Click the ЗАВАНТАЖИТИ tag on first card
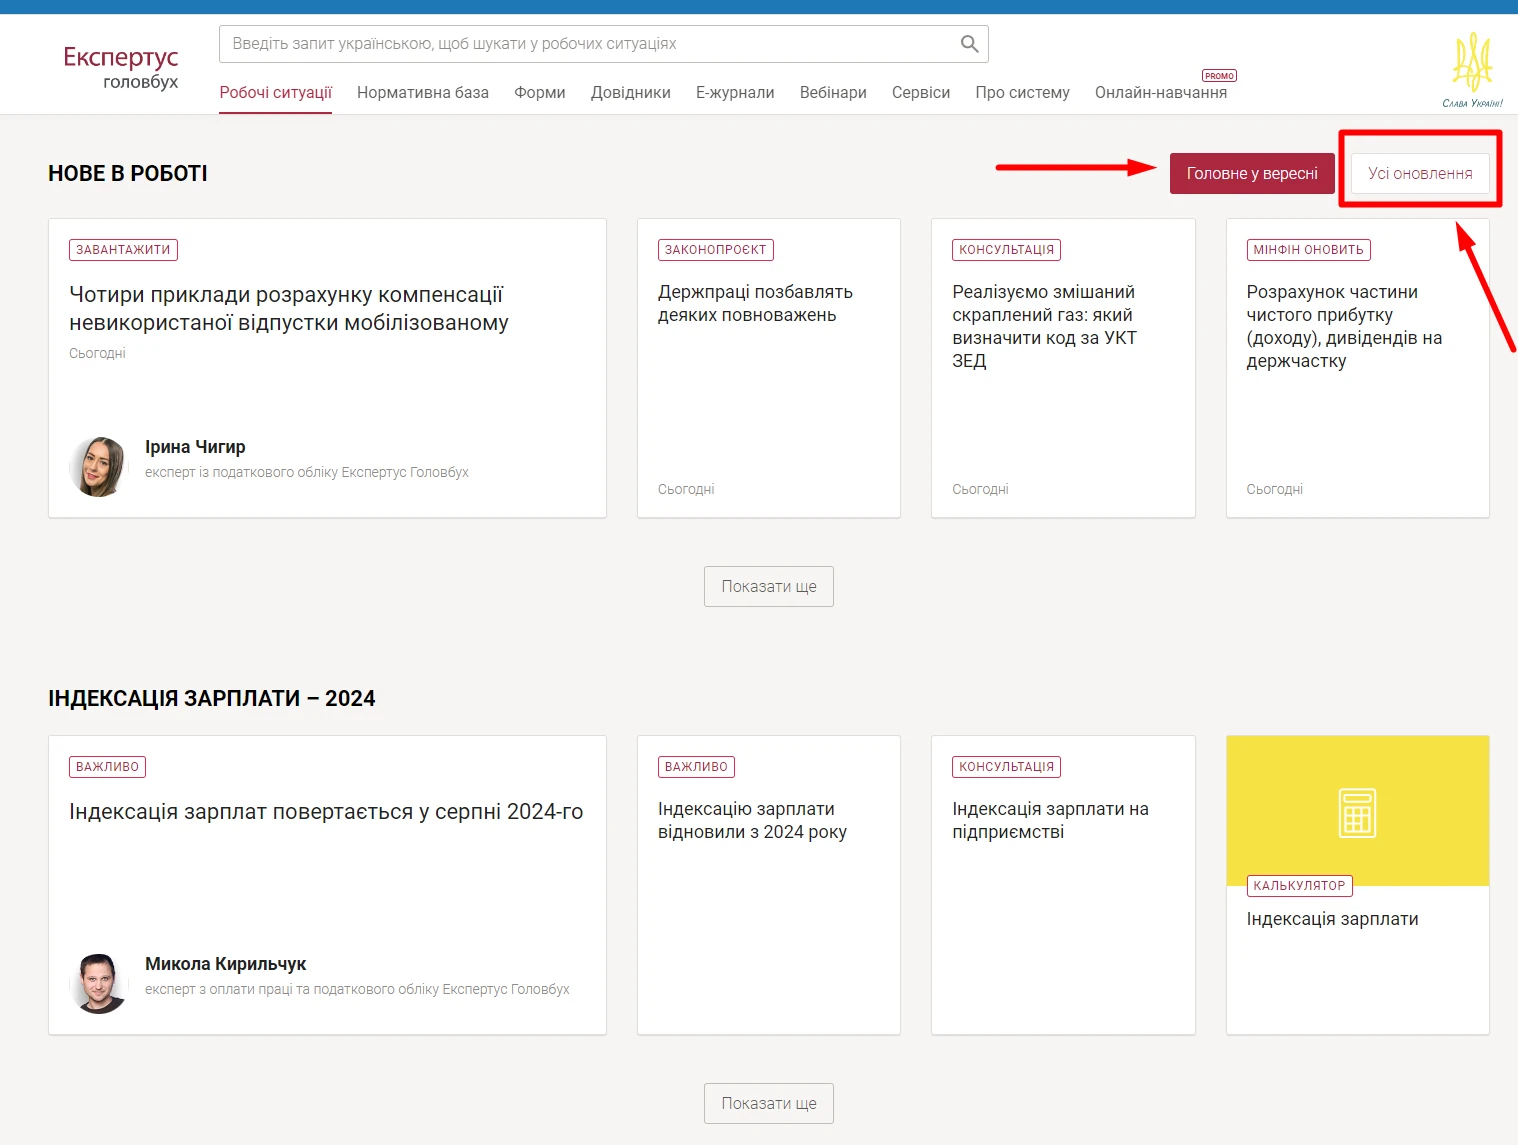1518x1145 pixels. pos(123,250)
